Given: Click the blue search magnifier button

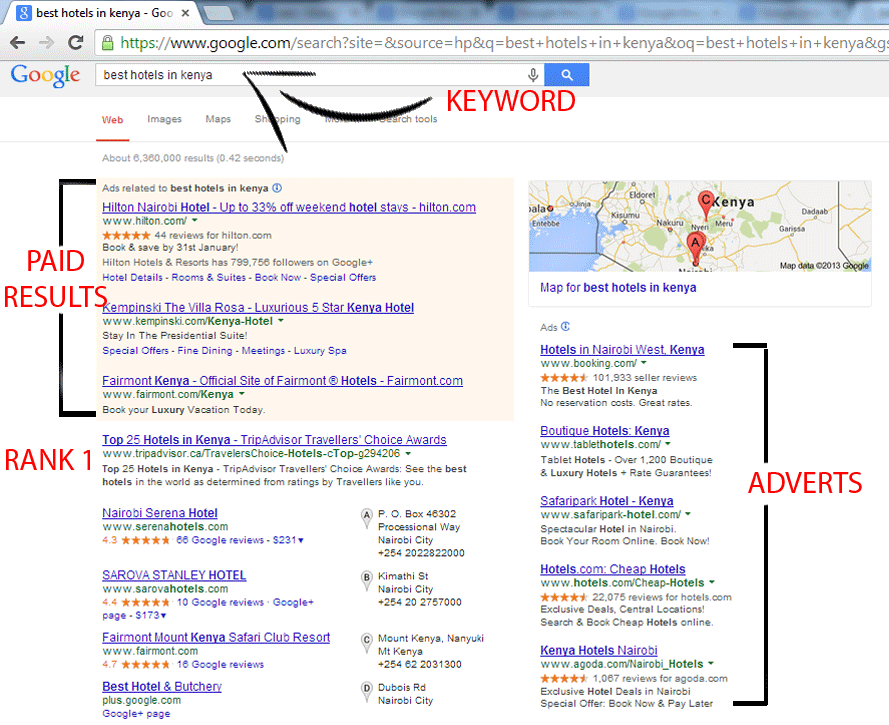Looking at the screenshot, I should coord(566,75).
